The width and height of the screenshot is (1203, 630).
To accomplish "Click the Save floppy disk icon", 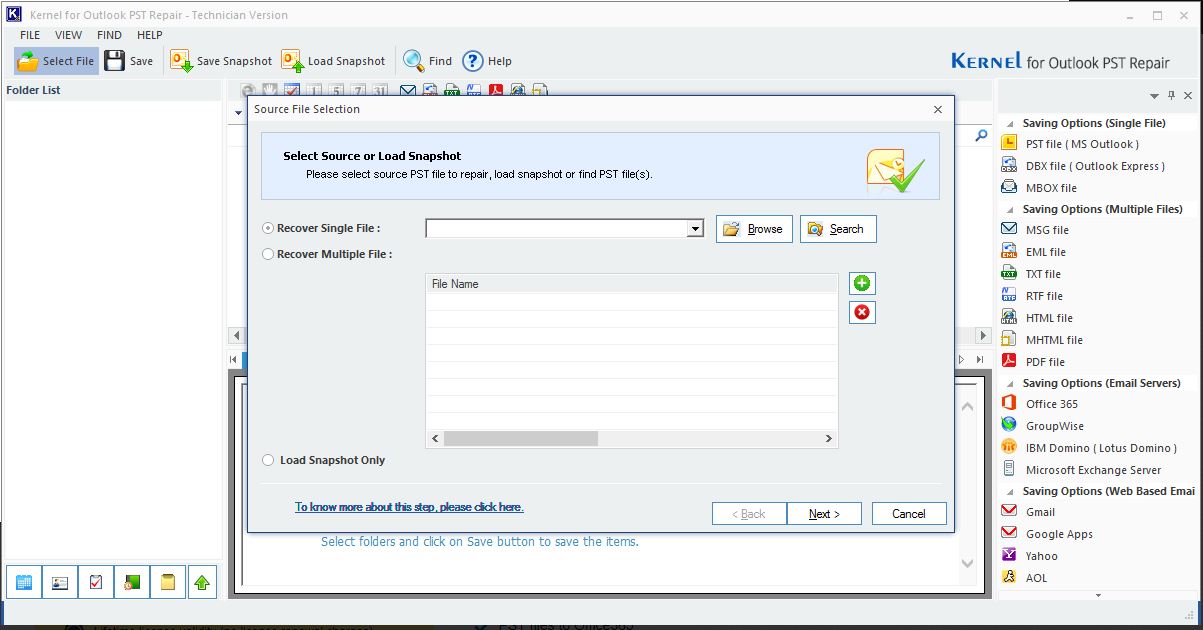I will [114, 61].
